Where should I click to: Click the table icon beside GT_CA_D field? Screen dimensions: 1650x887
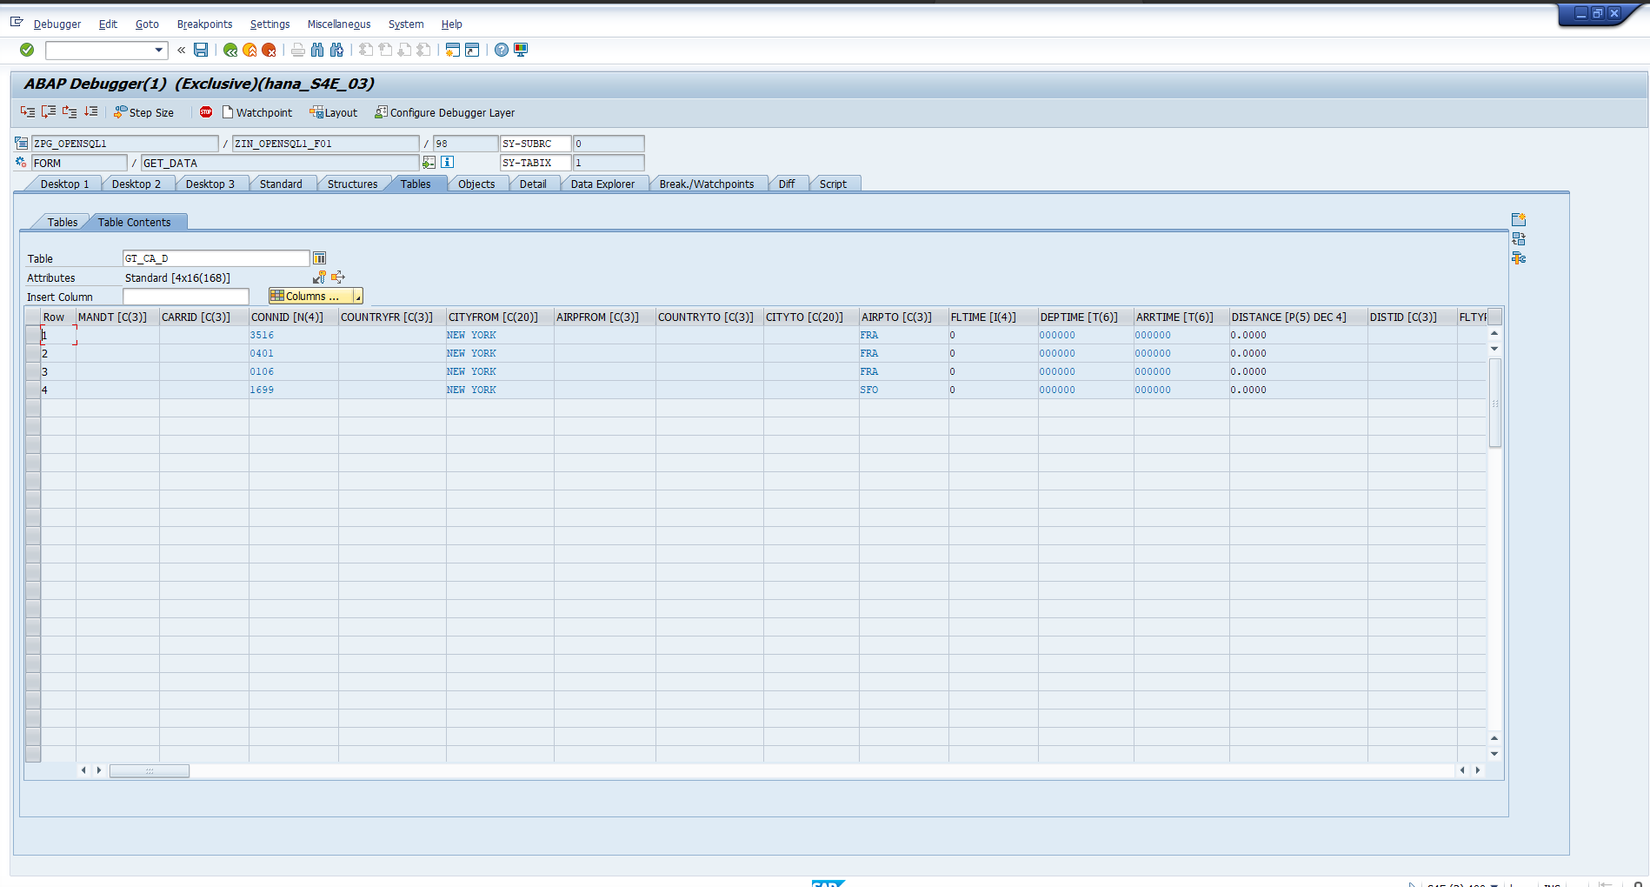[x=319, y=258]
